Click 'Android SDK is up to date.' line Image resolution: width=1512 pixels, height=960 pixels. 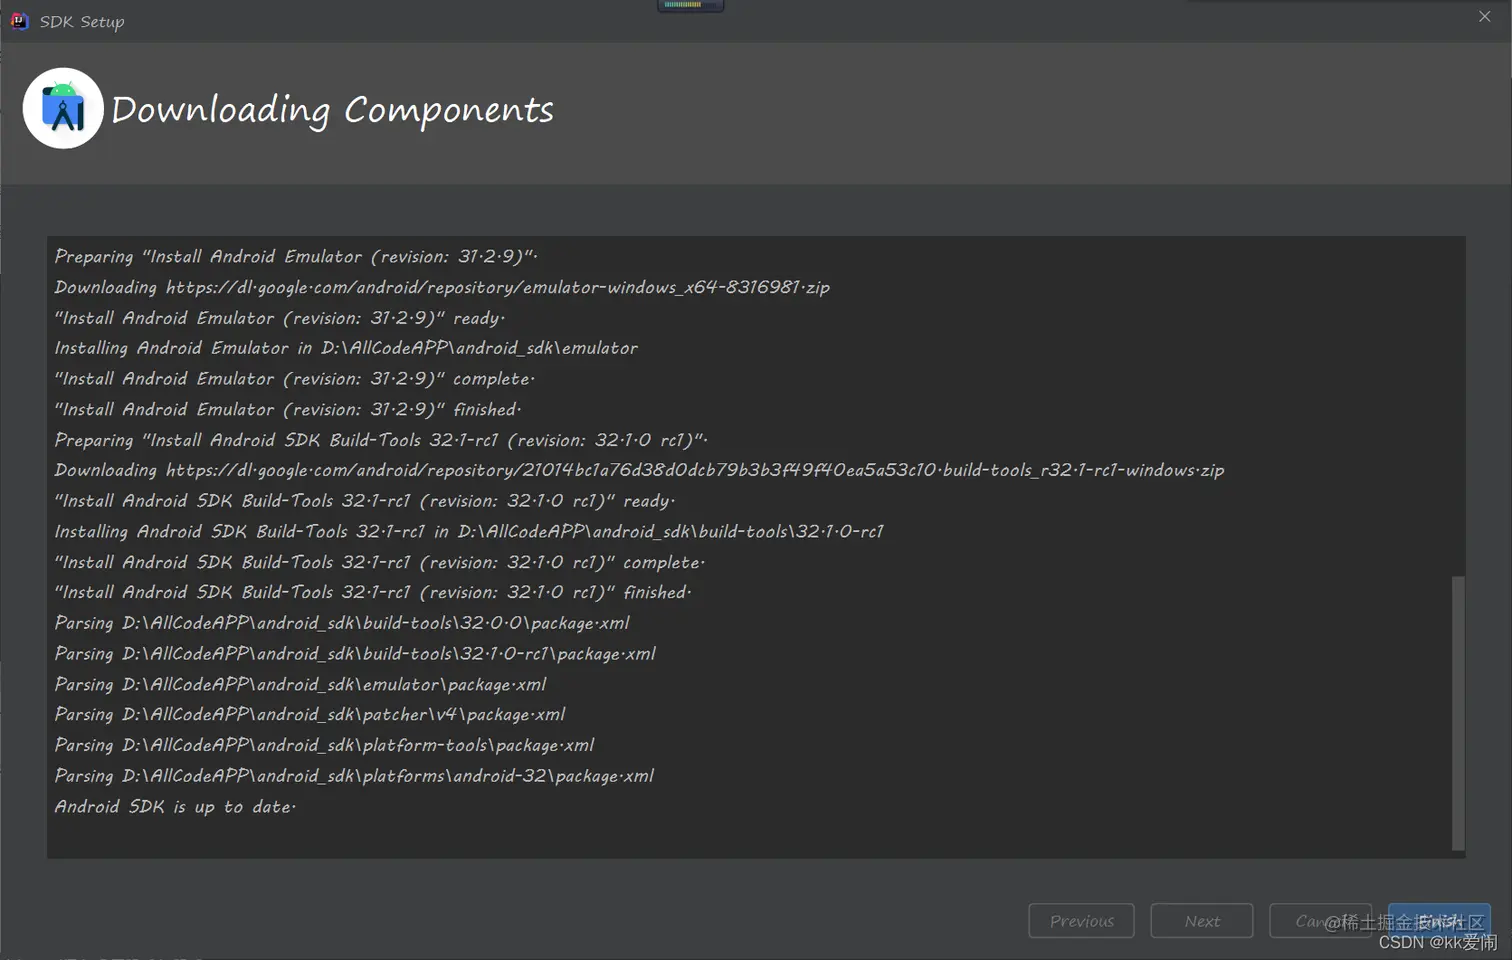click(x=175, y=807)
